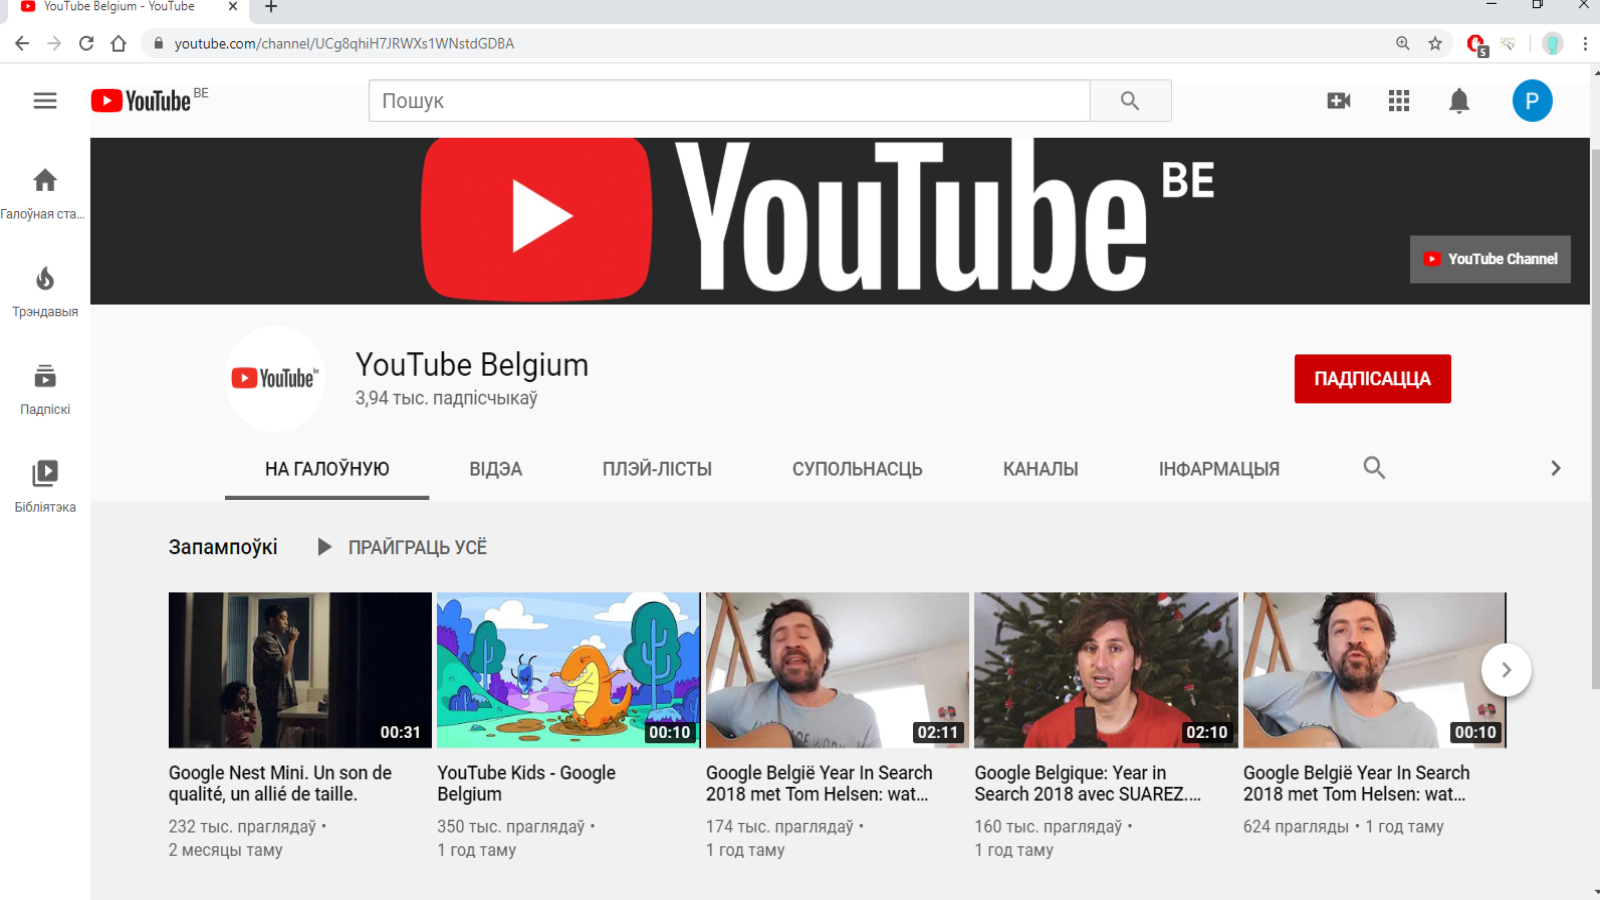
Task: Switch to the КАНАЛЫ tab
Action: (x=1040, y=469)
